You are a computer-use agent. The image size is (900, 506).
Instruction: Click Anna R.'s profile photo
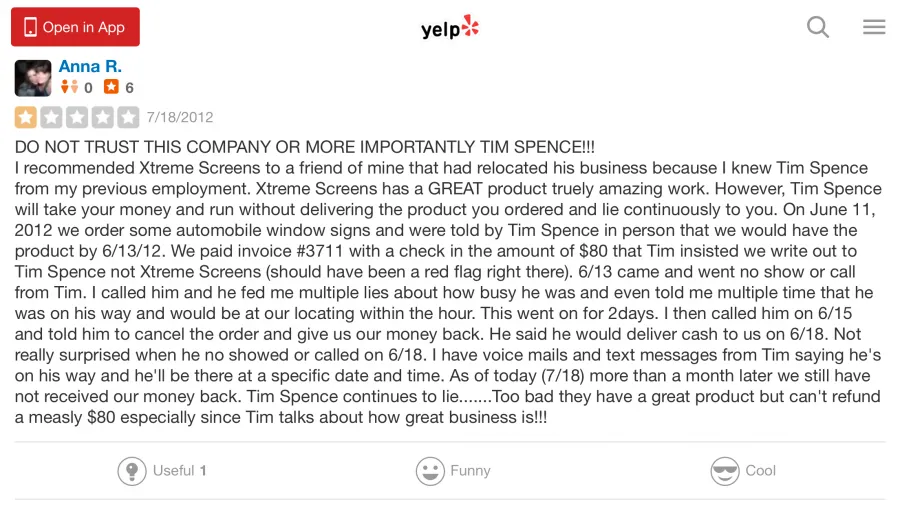[x=33, y=78]
